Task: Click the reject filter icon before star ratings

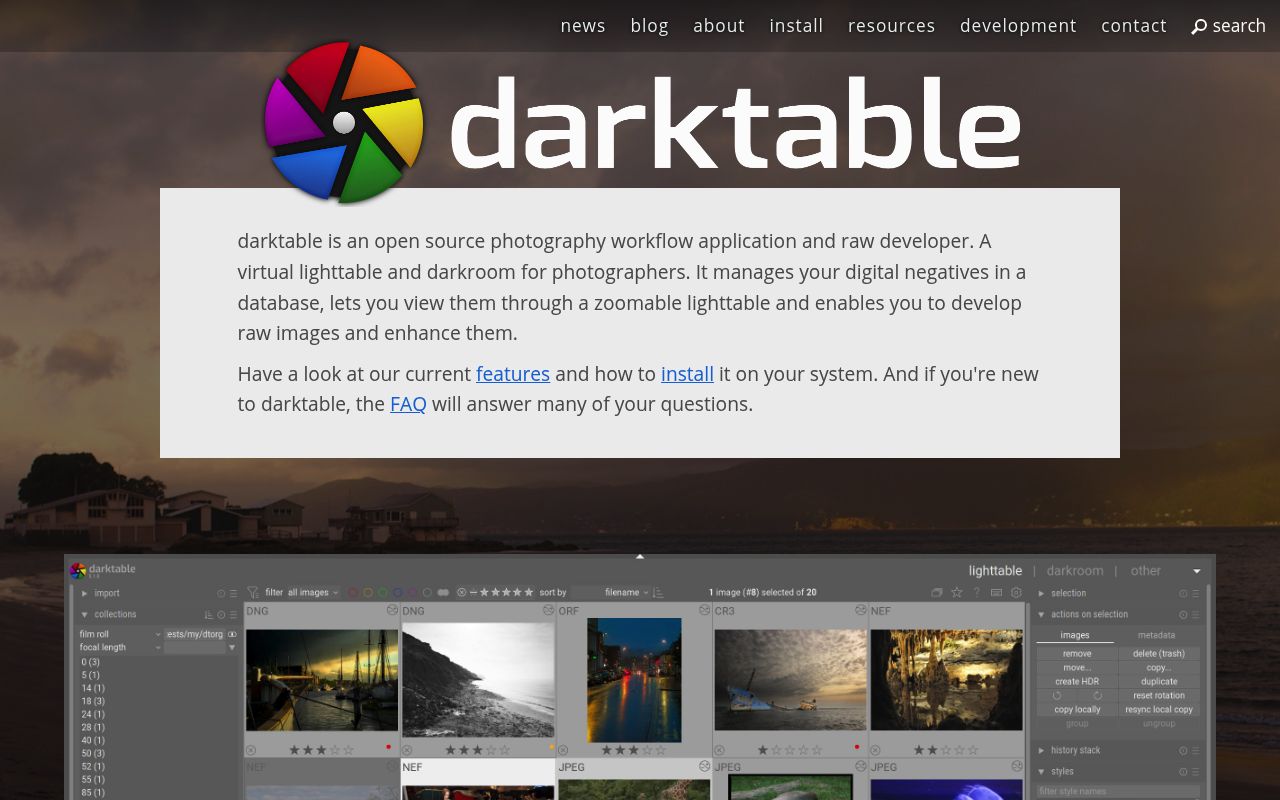Action: click(462, 592)
